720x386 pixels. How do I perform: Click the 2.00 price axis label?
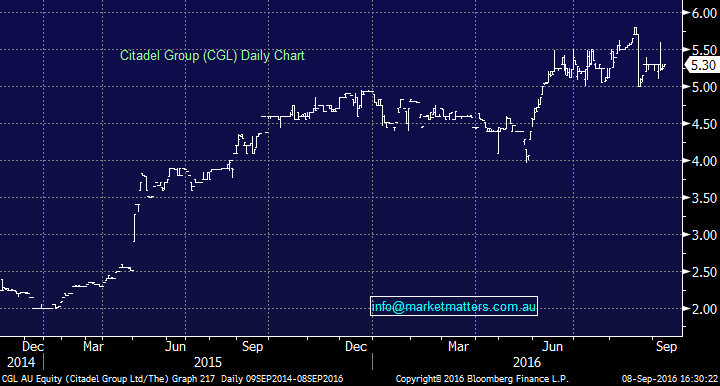(705, 309)
